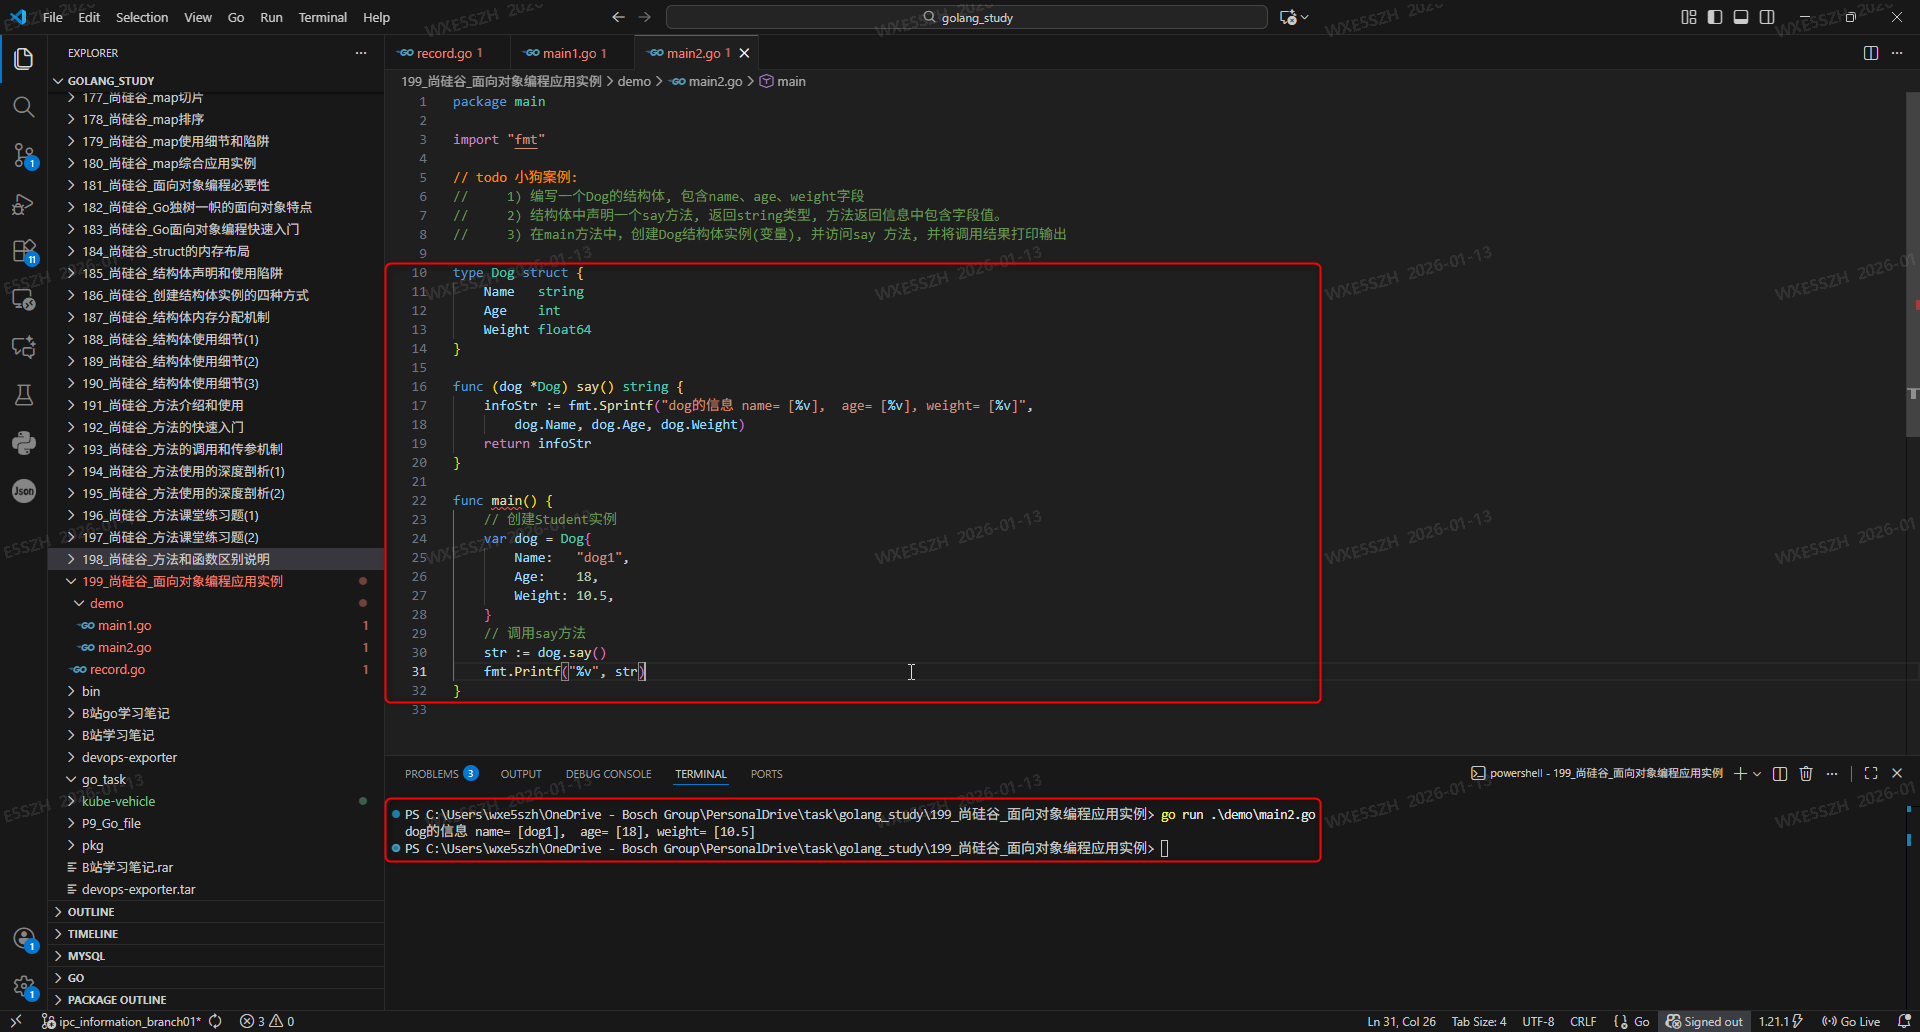Image resolution: width=1920 pixels, height=1032 pixels.
Task: Open the Search view in activity bar
Action: pyautogui.click(x=24, y=106)
